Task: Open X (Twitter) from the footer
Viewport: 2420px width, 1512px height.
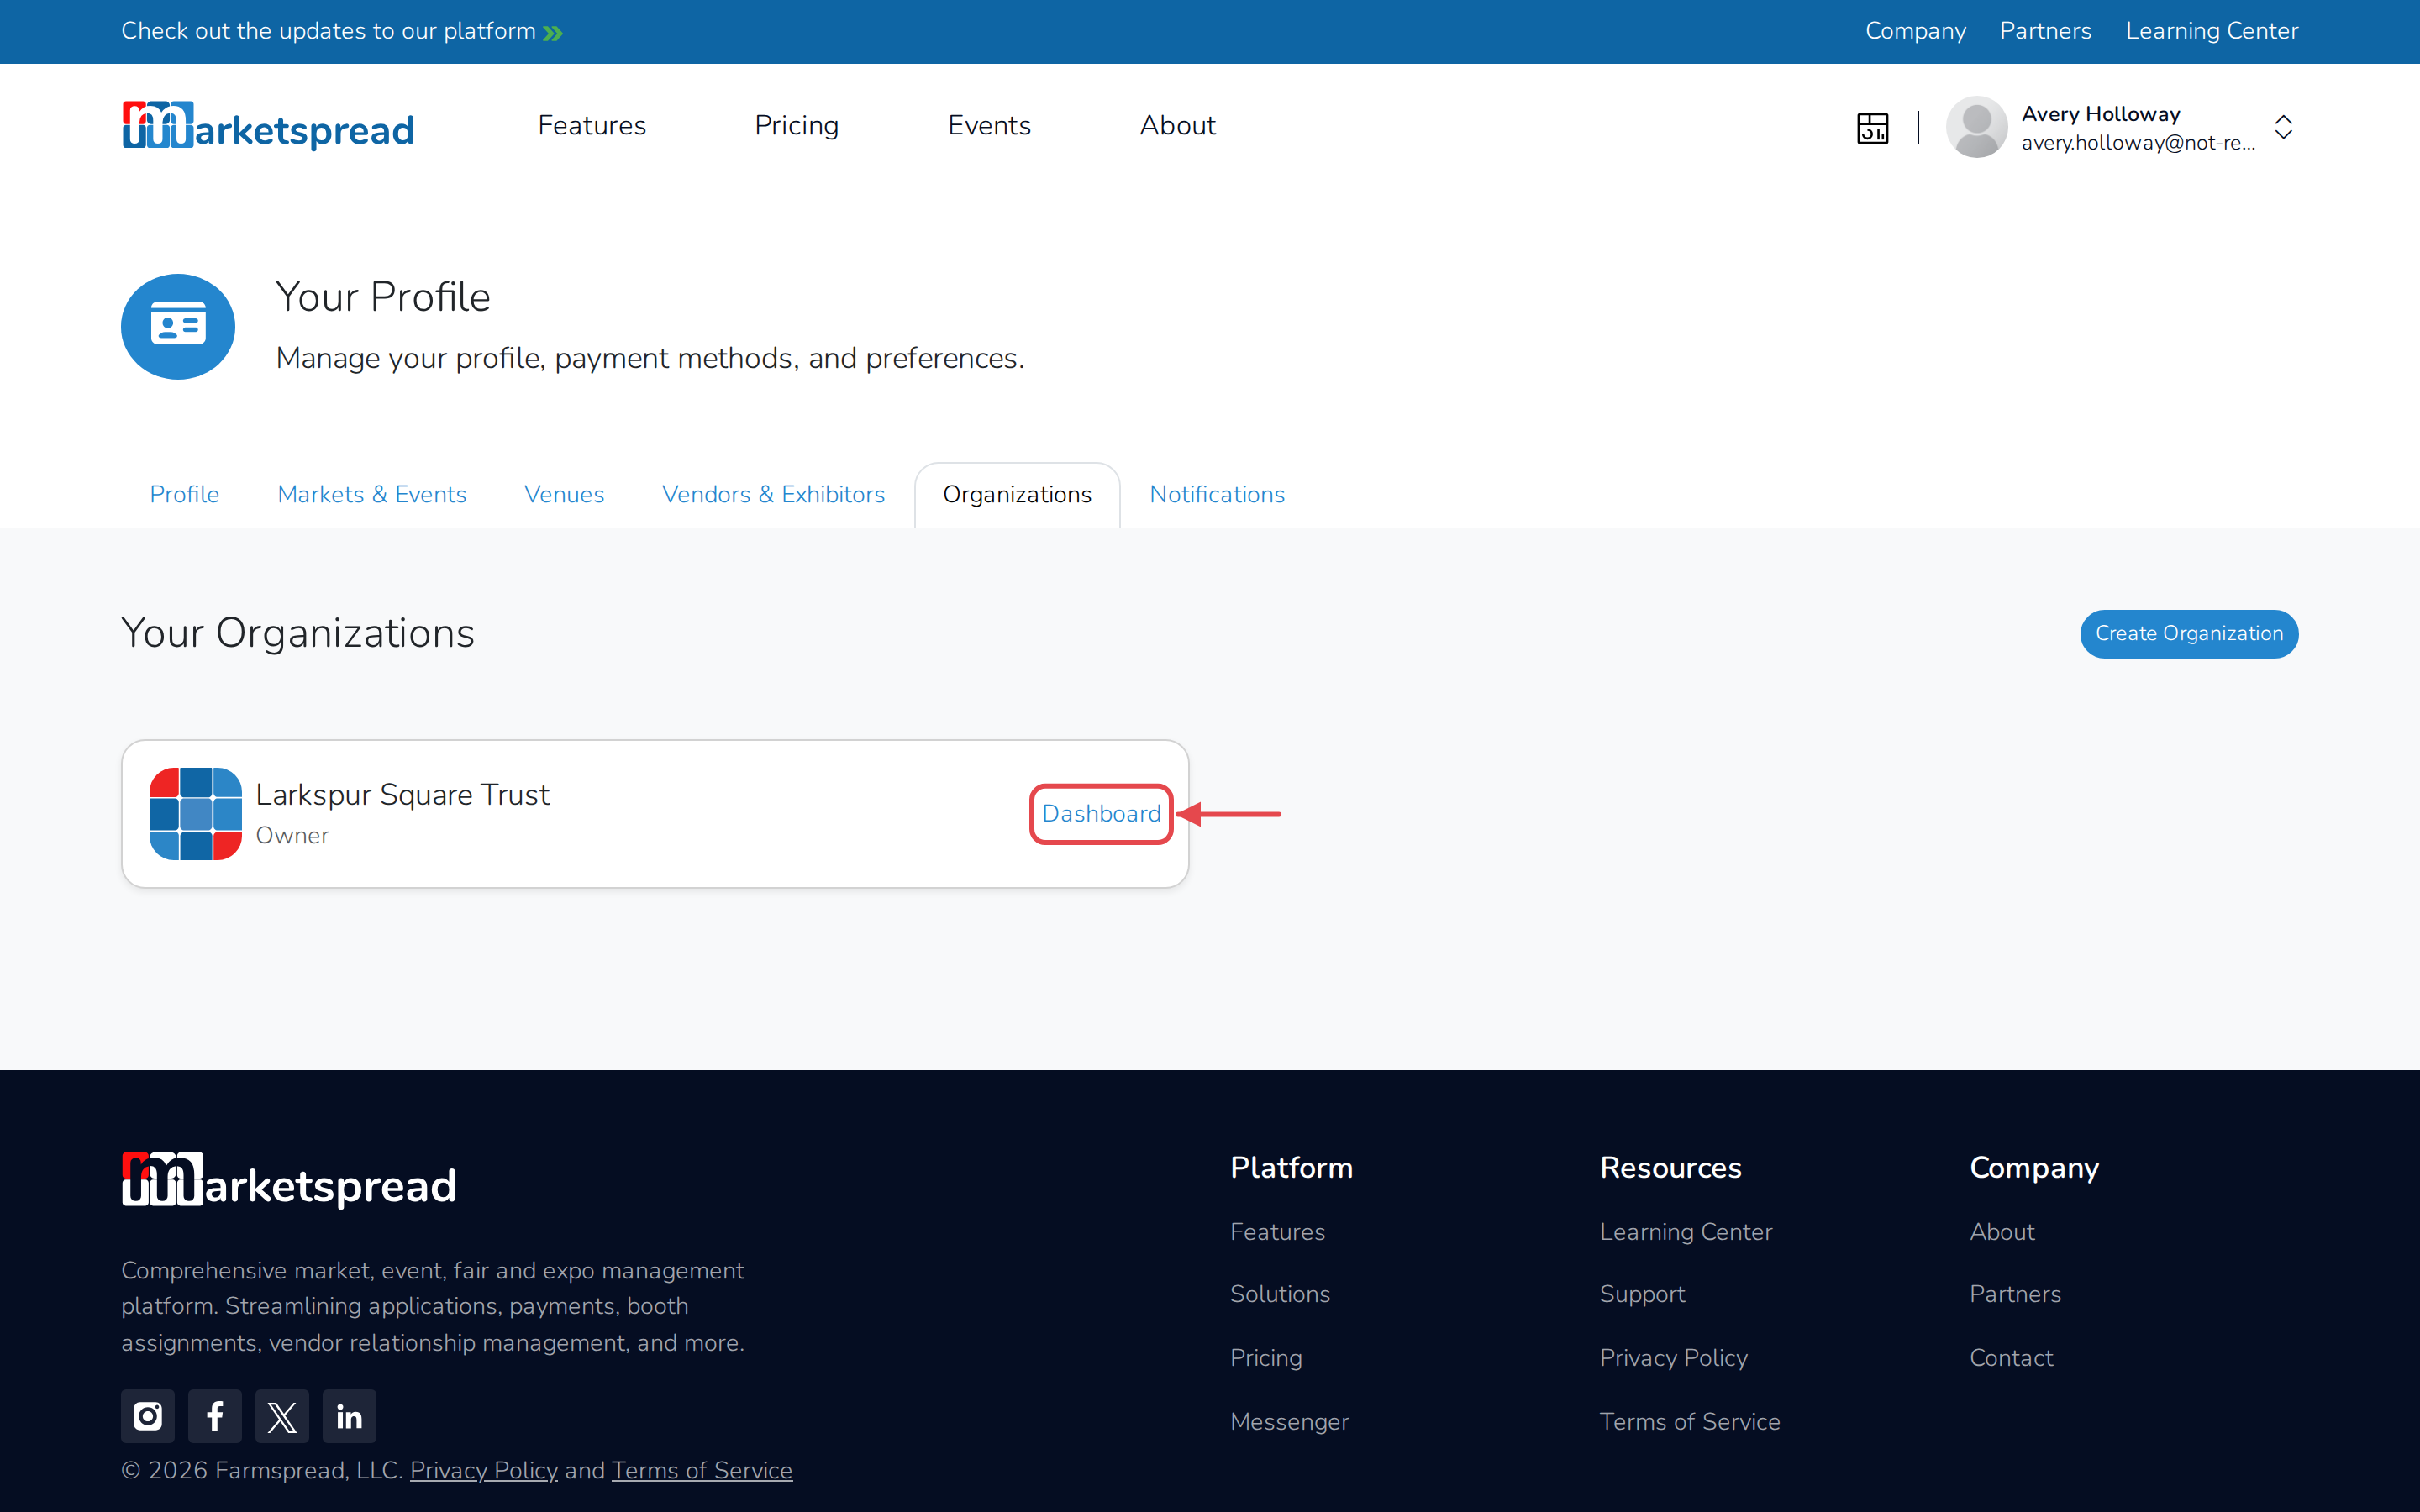Action: coord(282,1416)
